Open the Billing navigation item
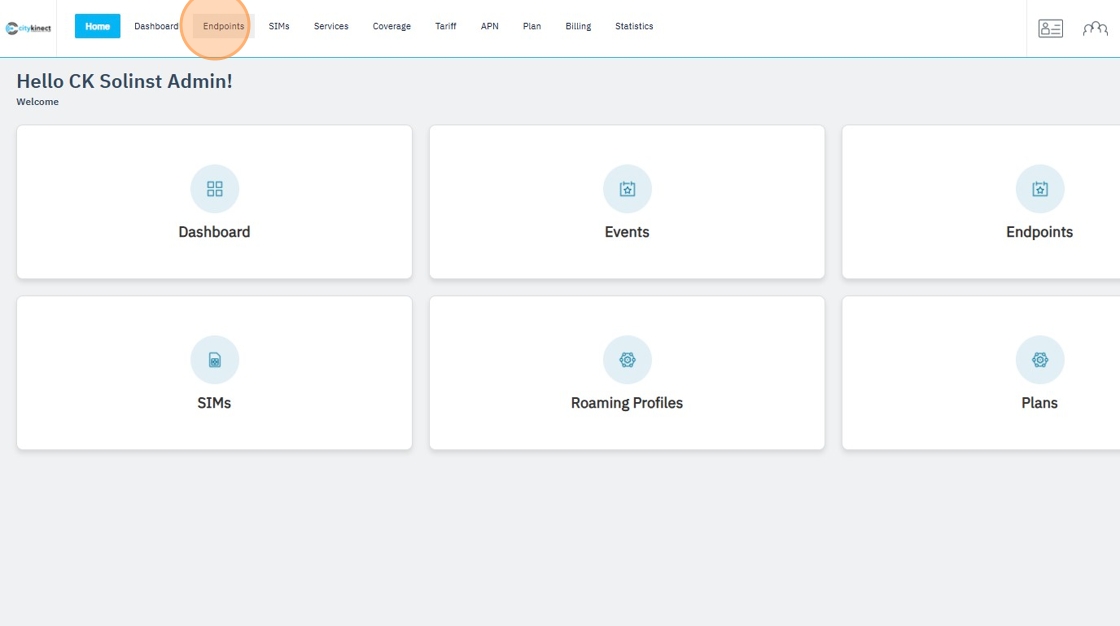 [x=578, y=26]
